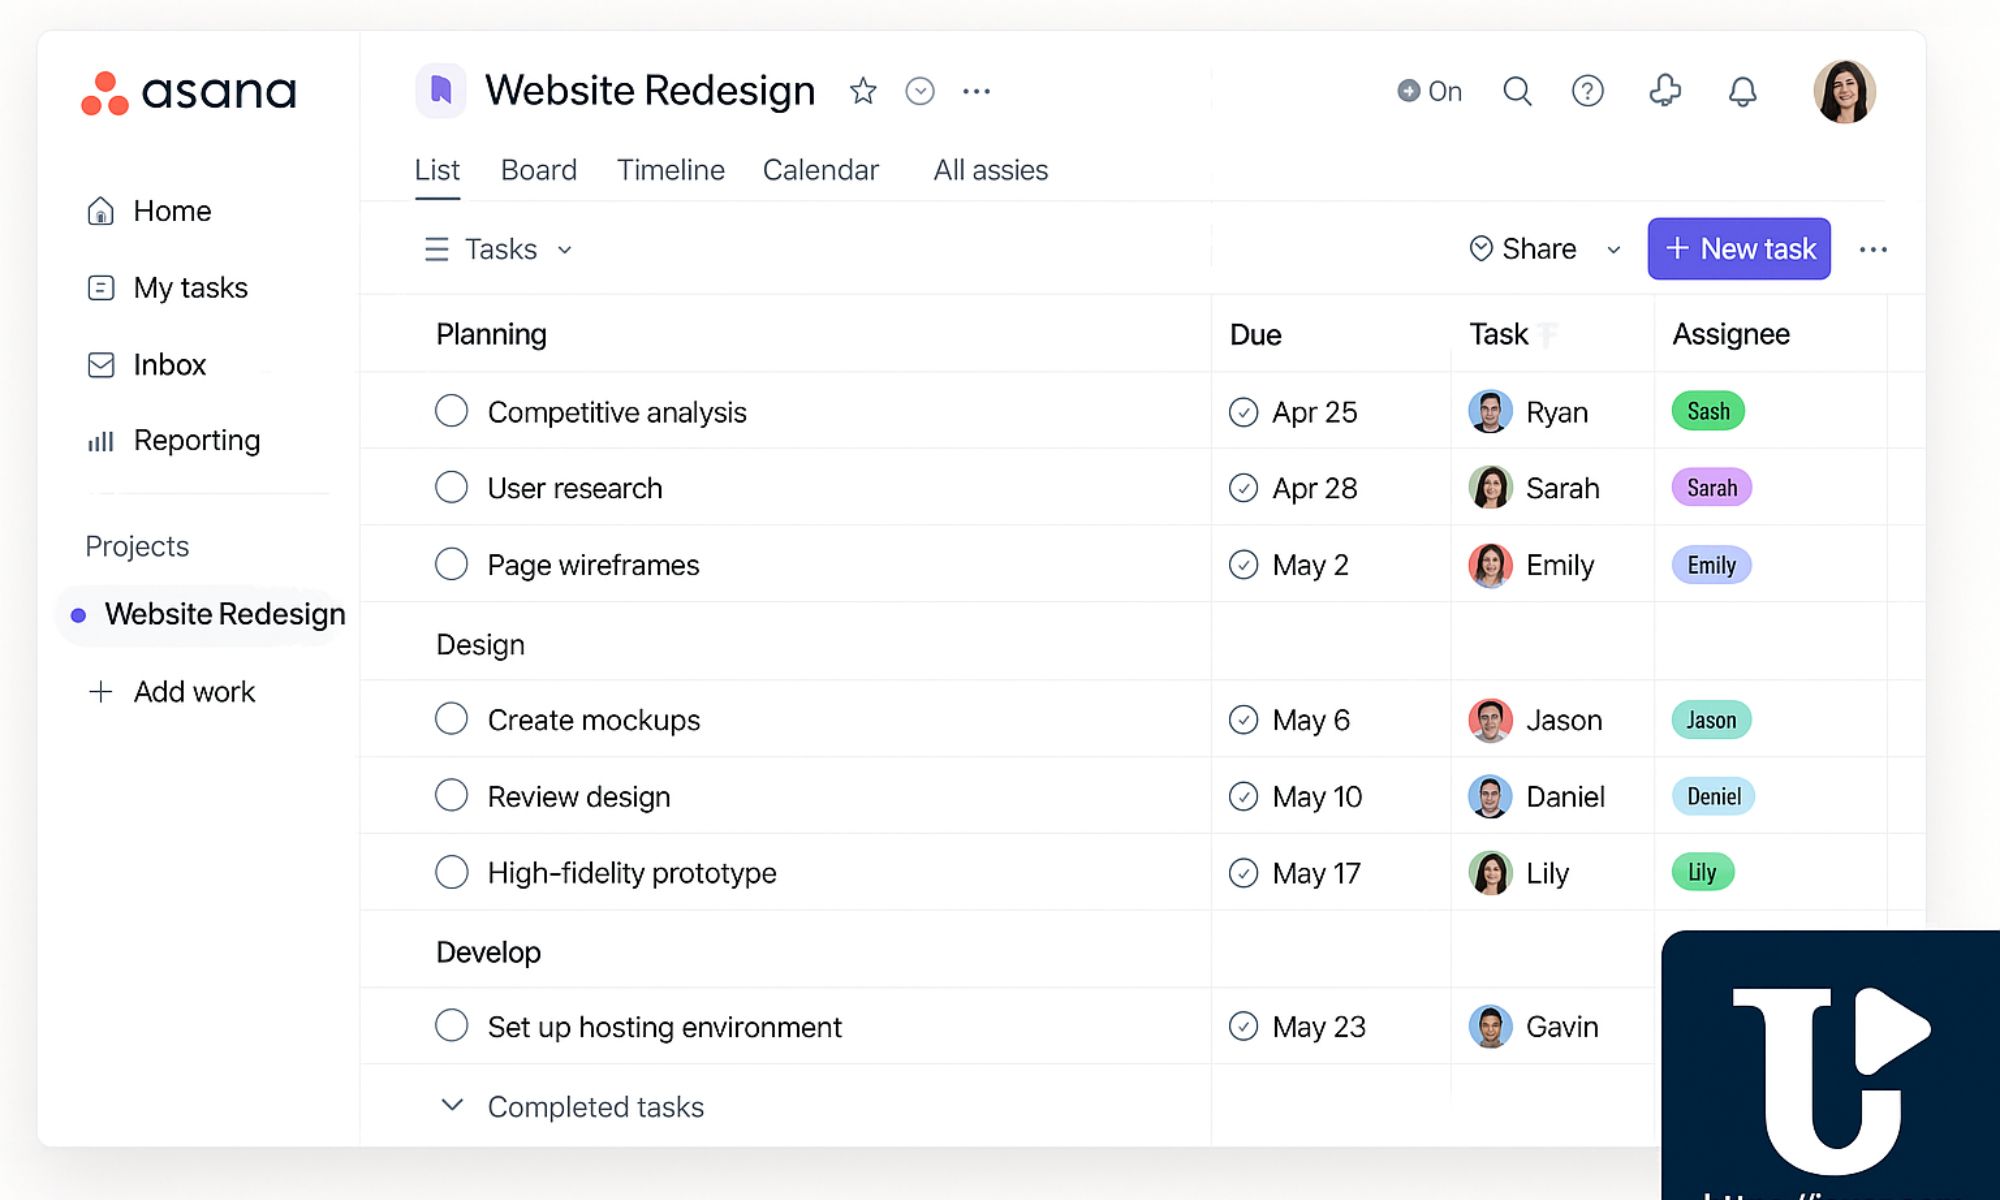Click the search magnifier icon
The image size is (2000, 1200).
1517,91
